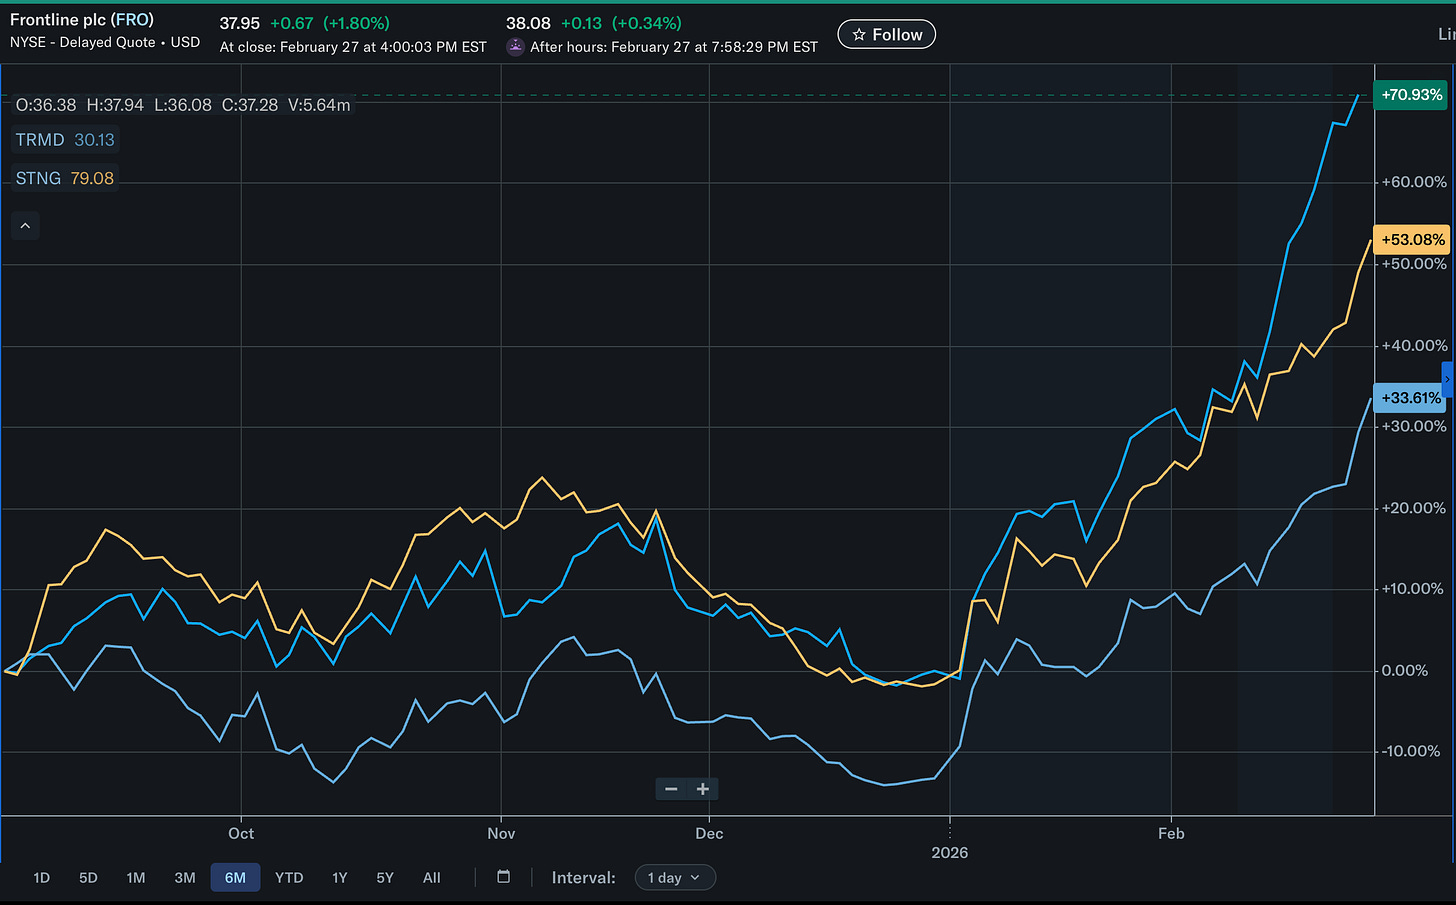Click the 2026 axis label
This screenshot has height=905, width=1456.
tap(950, 852)
